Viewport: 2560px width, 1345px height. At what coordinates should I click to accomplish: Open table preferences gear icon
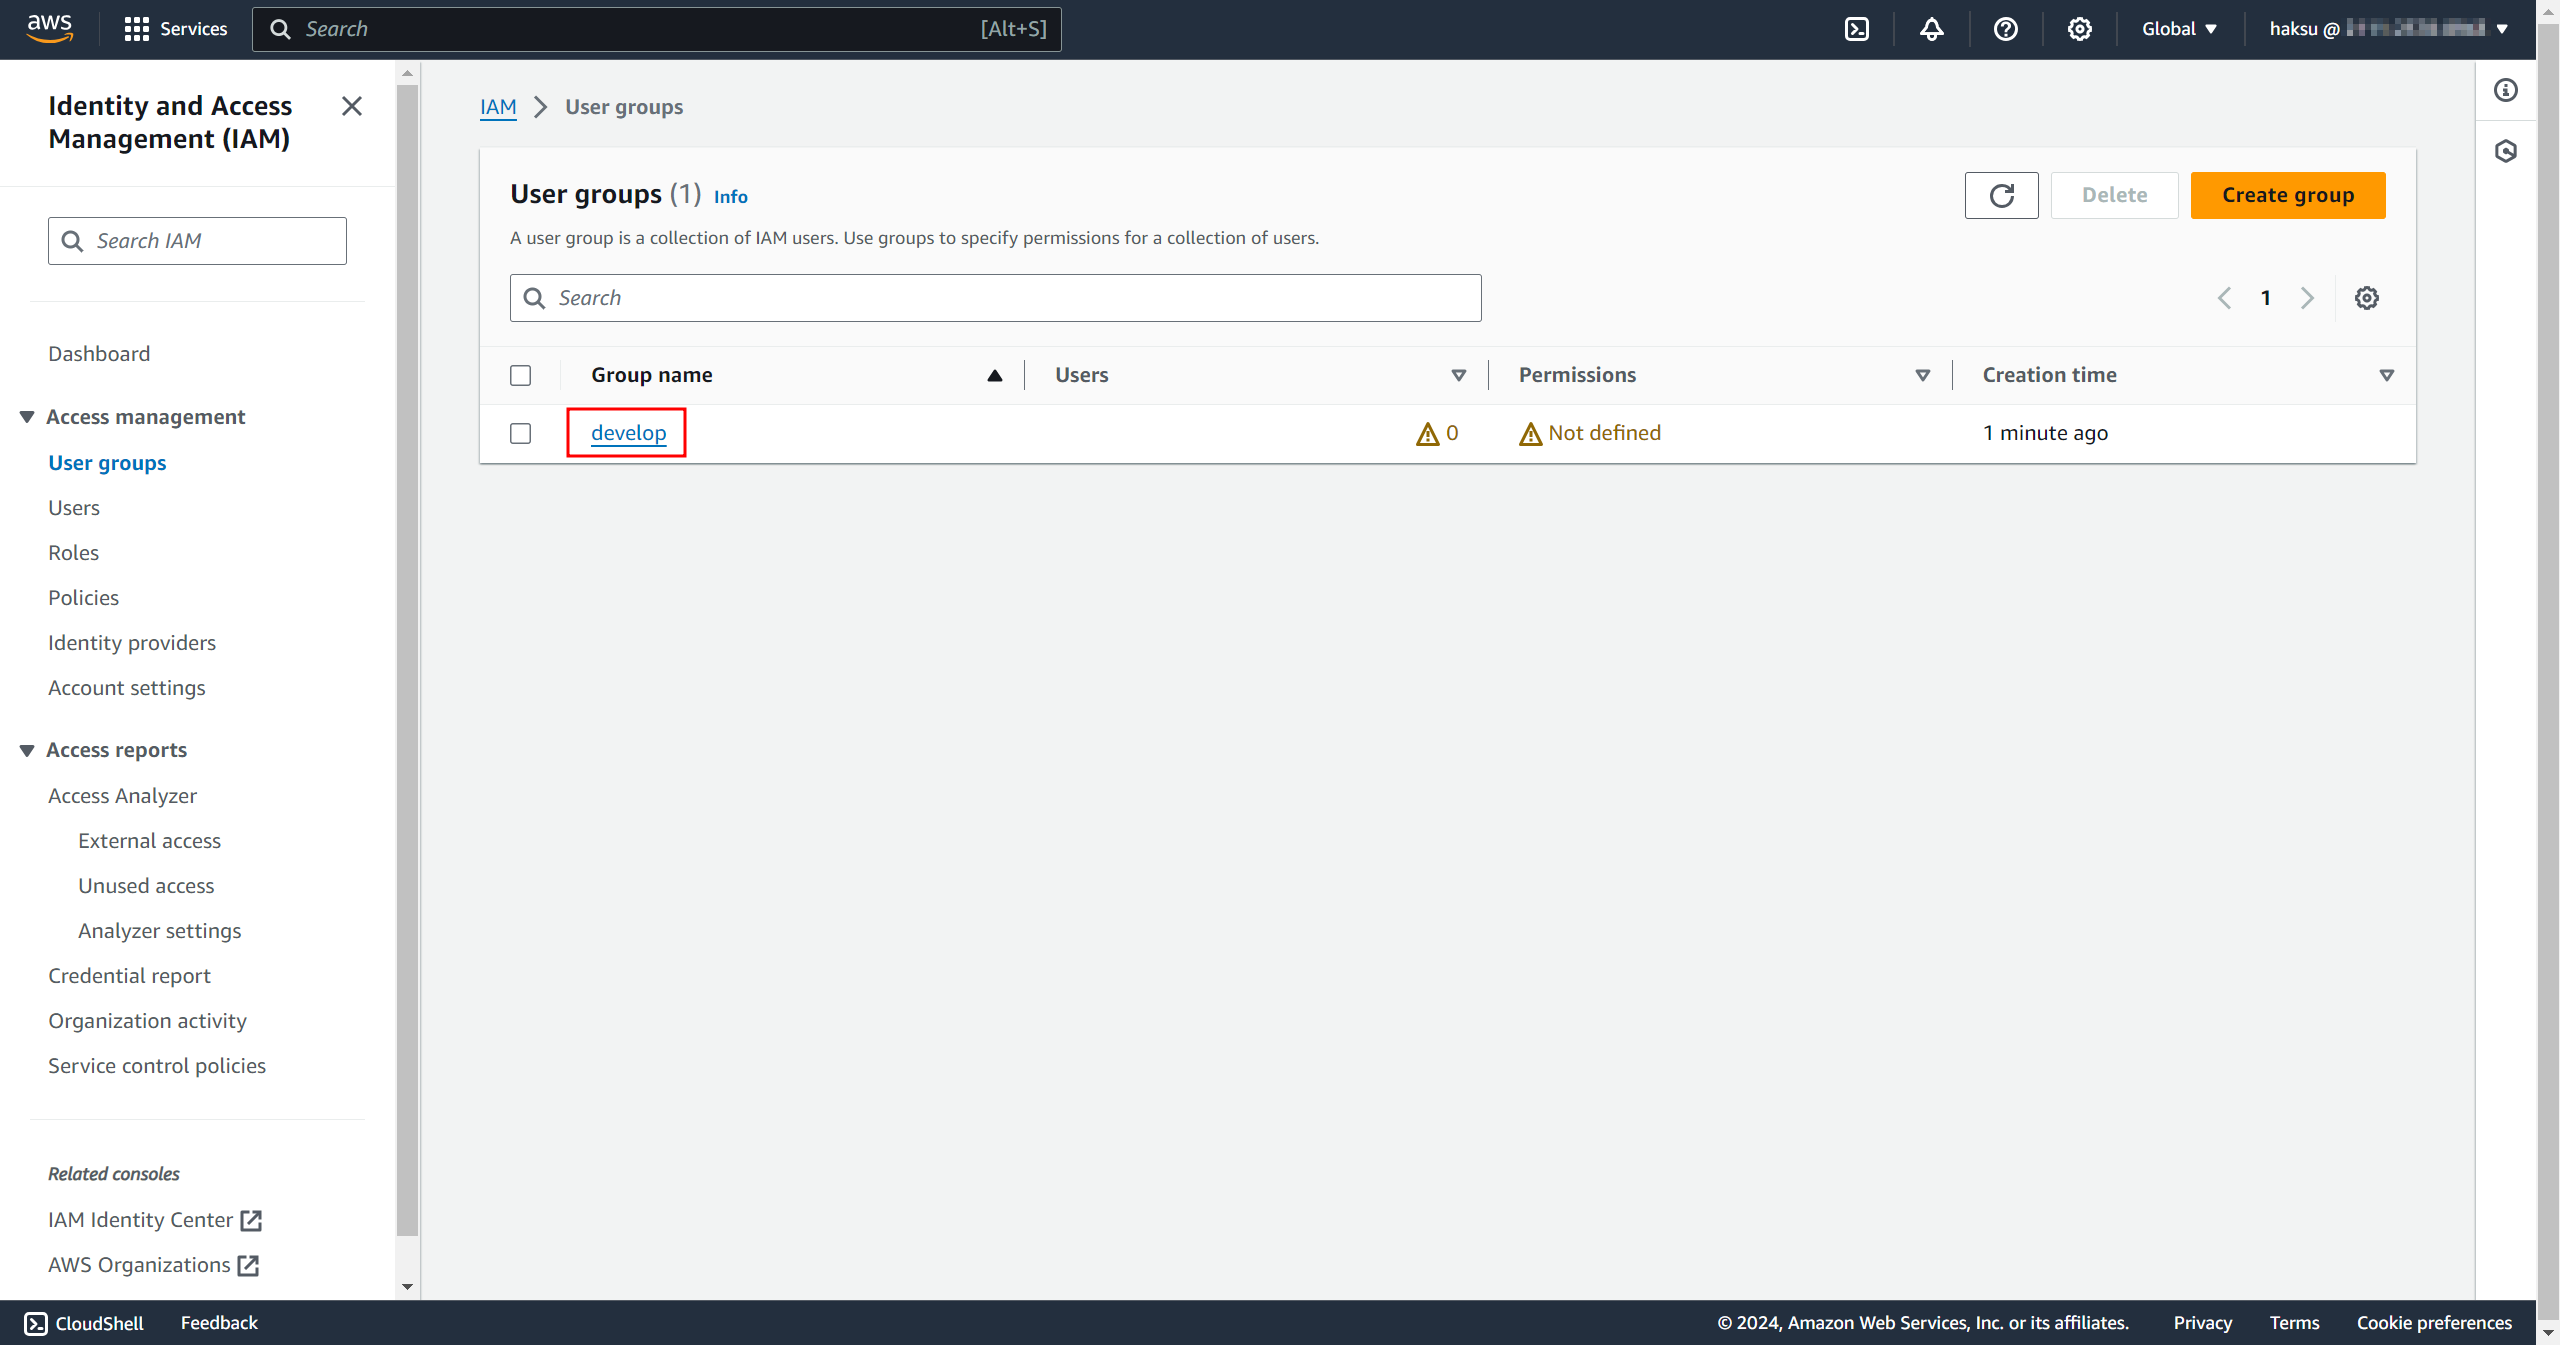click(2366, 298)
